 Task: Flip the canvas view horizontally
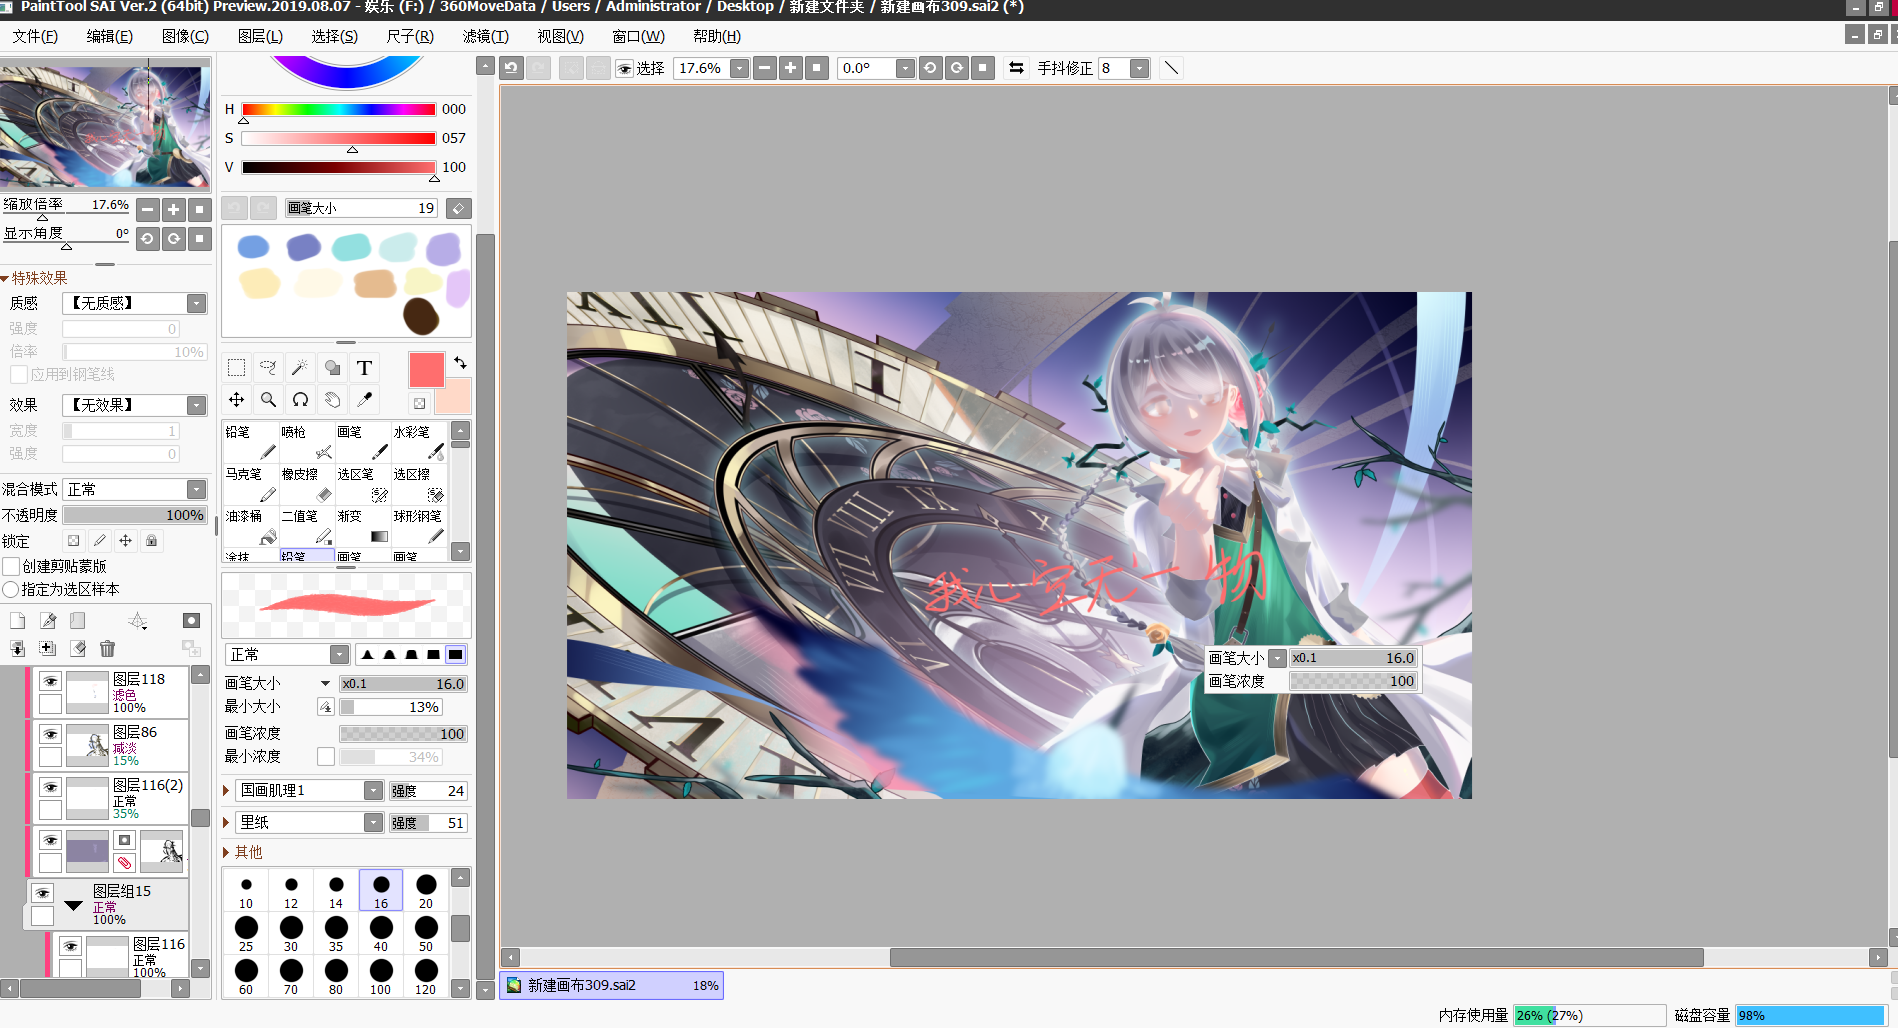coord(1016,68)
